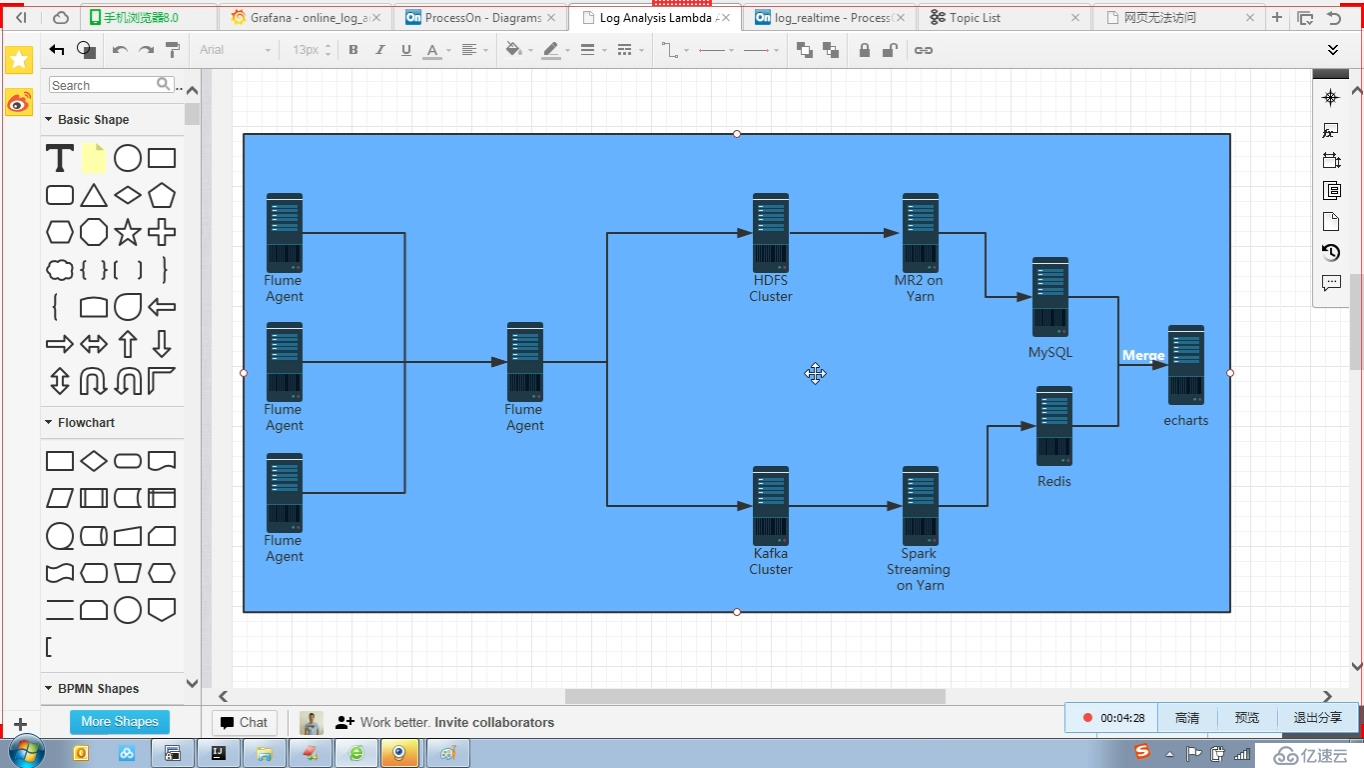
Task: Click the unlock shape icon
Action: [890, 50]
